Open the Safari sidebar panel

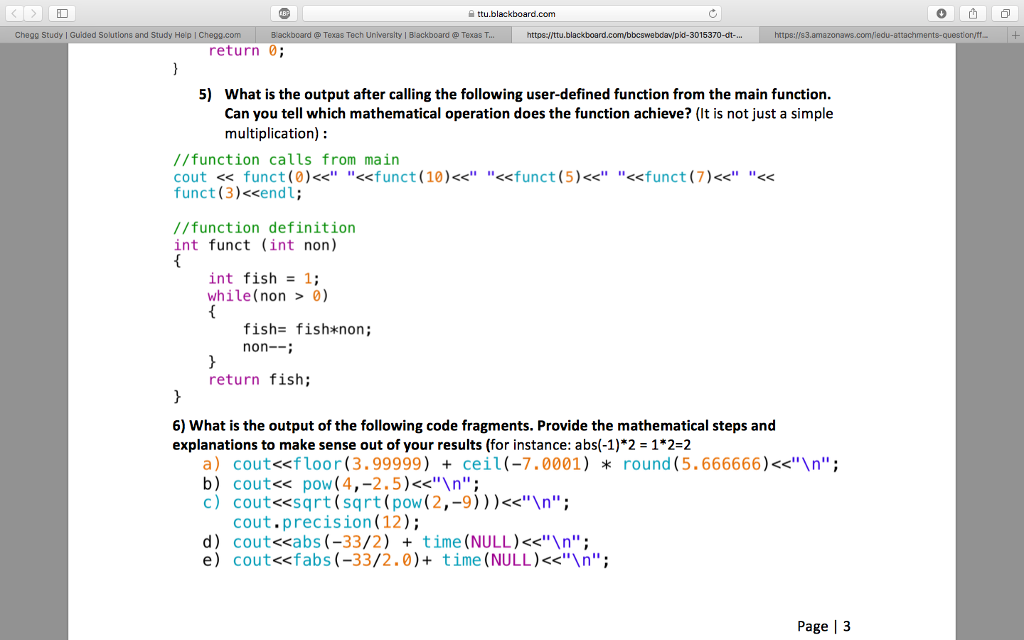click(x=62, y=14)
